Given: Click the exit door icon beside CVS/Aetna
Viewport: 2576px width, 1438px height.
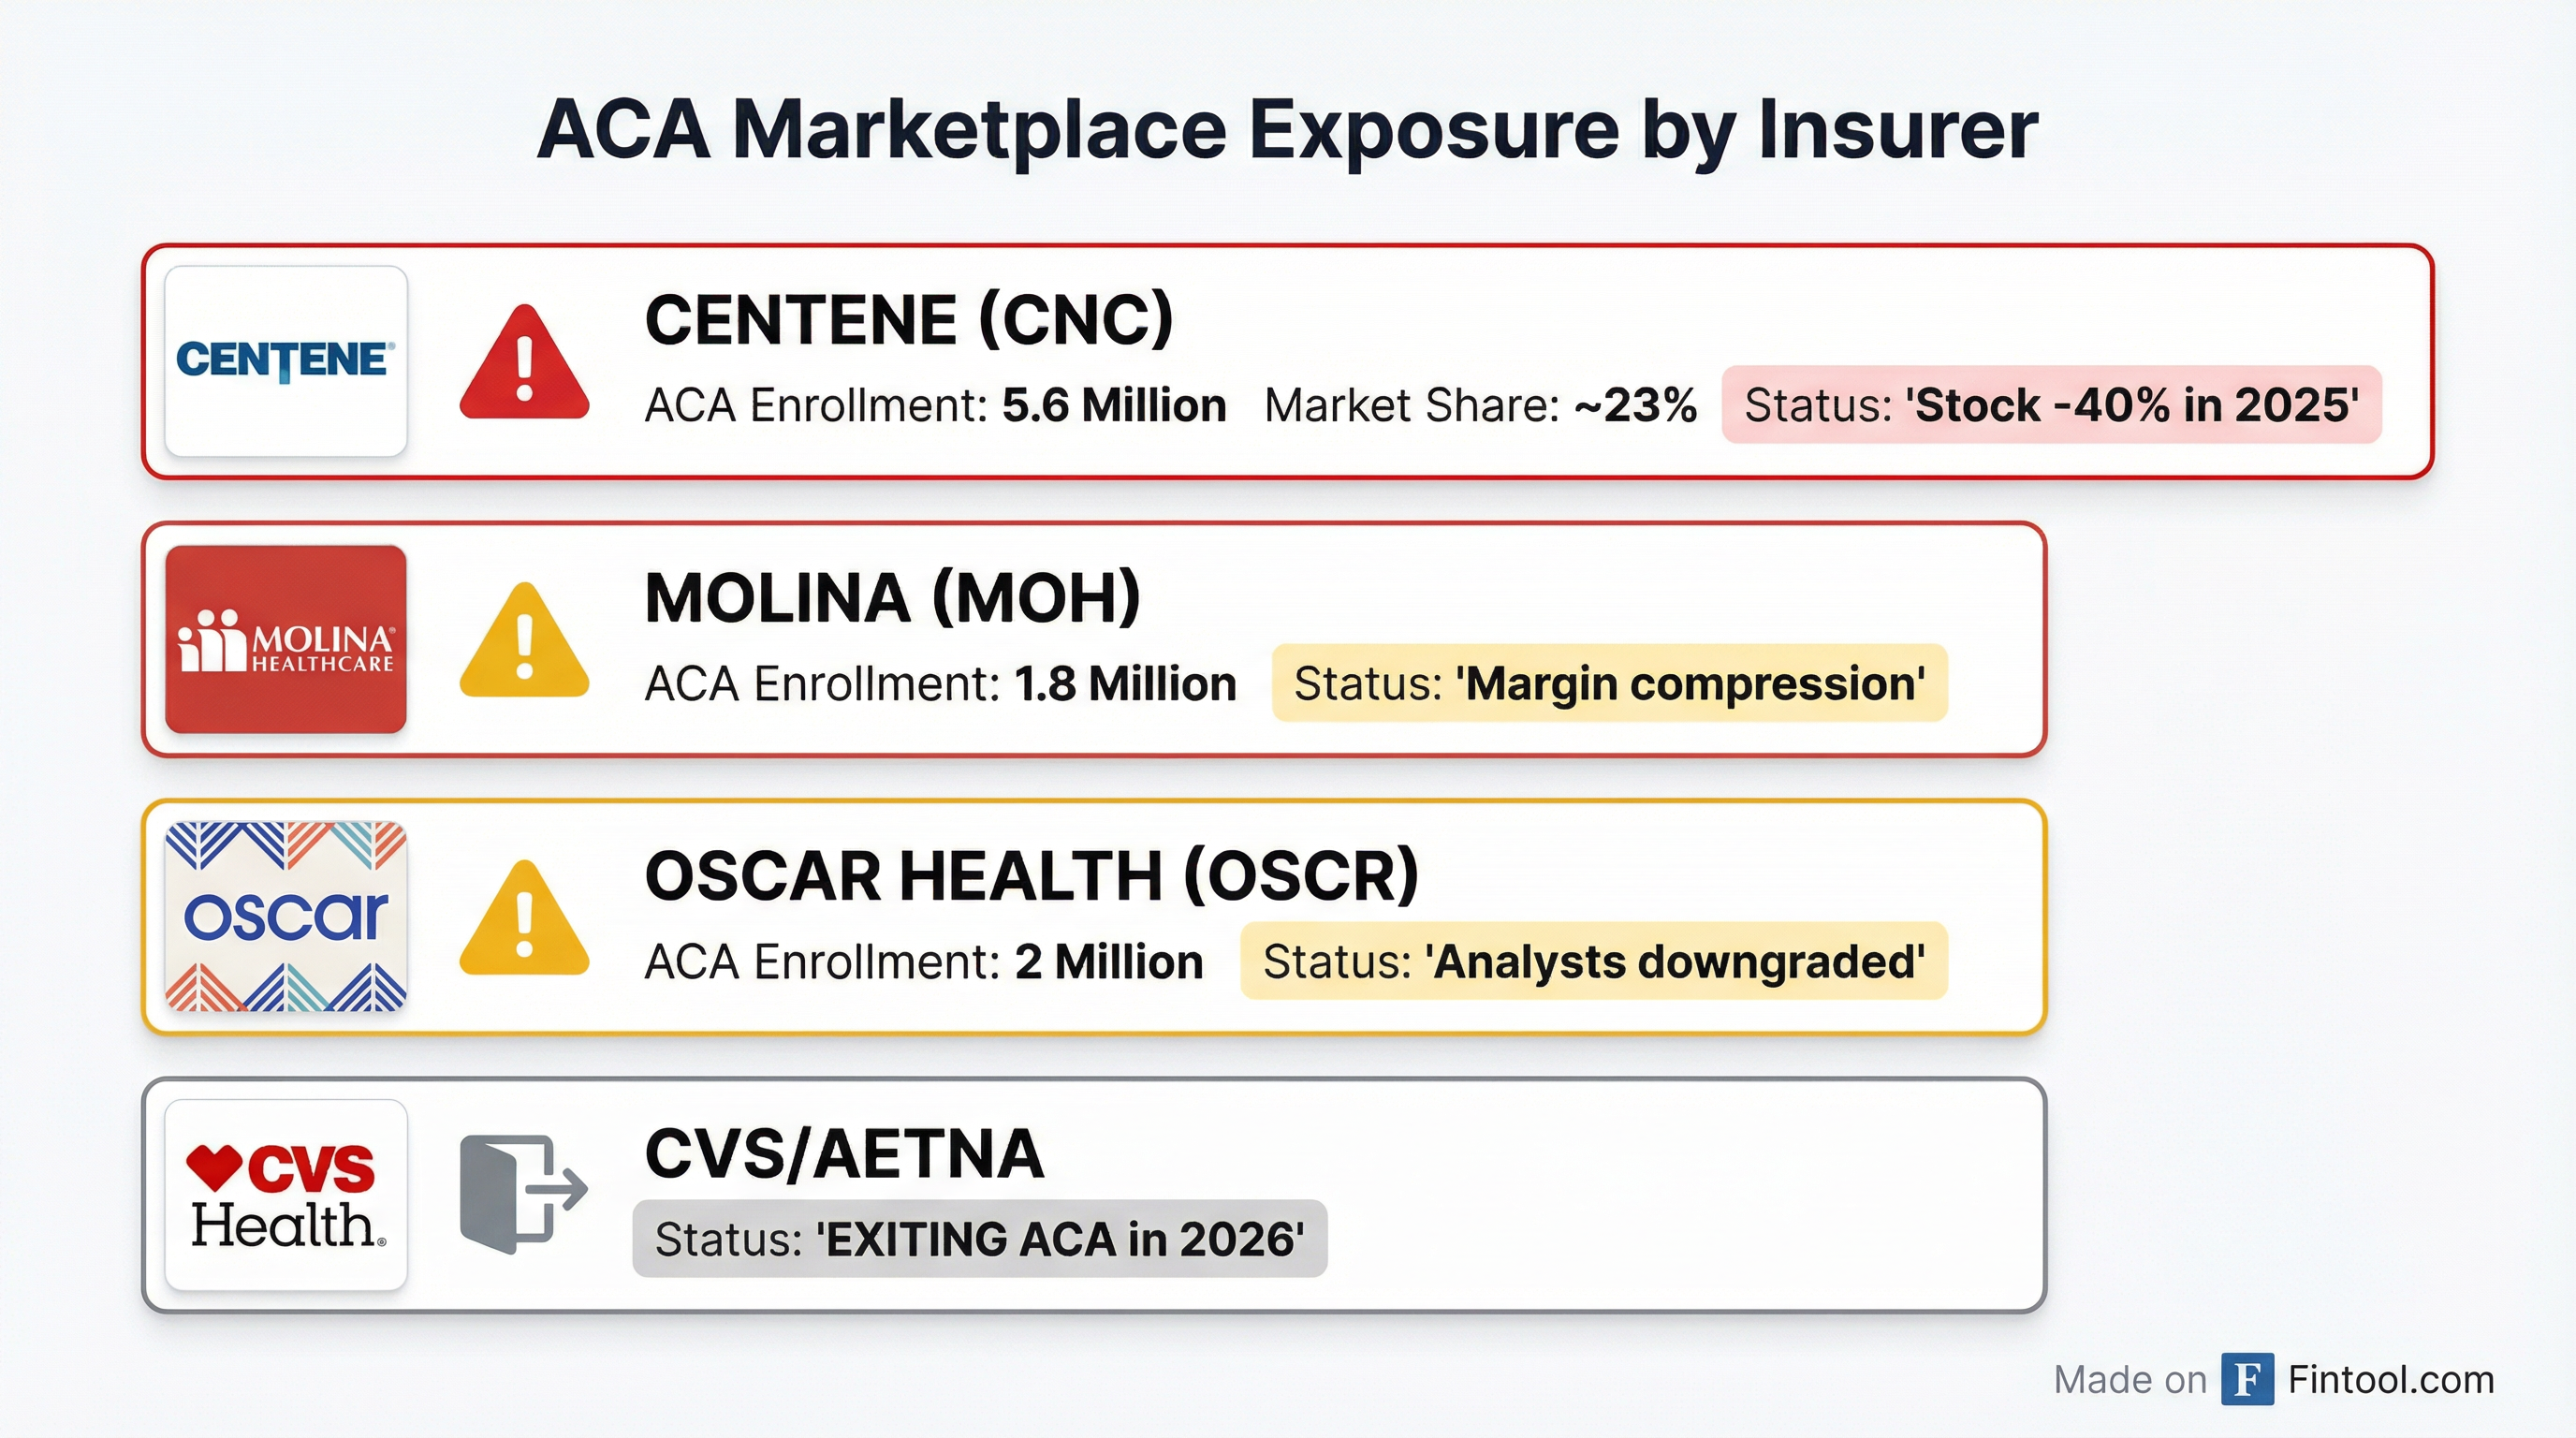Looking at the screenshot, I should [x=522, y=1194].
